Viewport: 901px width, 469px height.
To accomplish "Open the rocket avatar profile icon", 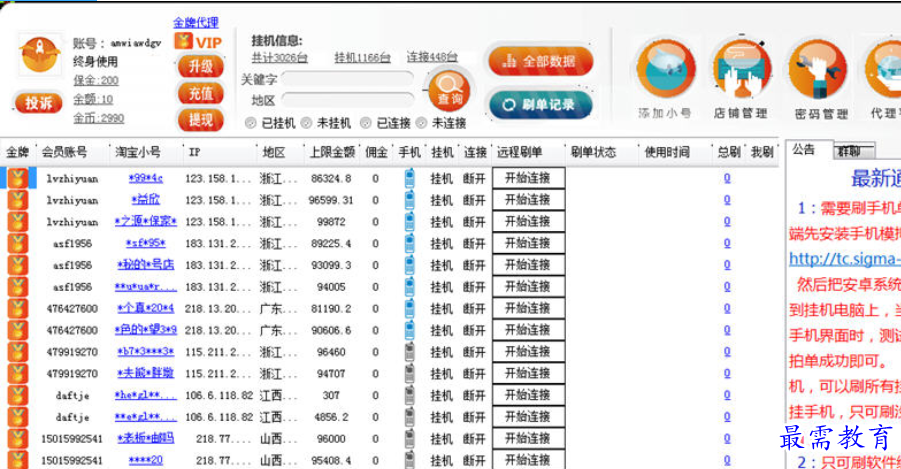I will (x=40, y=55).
